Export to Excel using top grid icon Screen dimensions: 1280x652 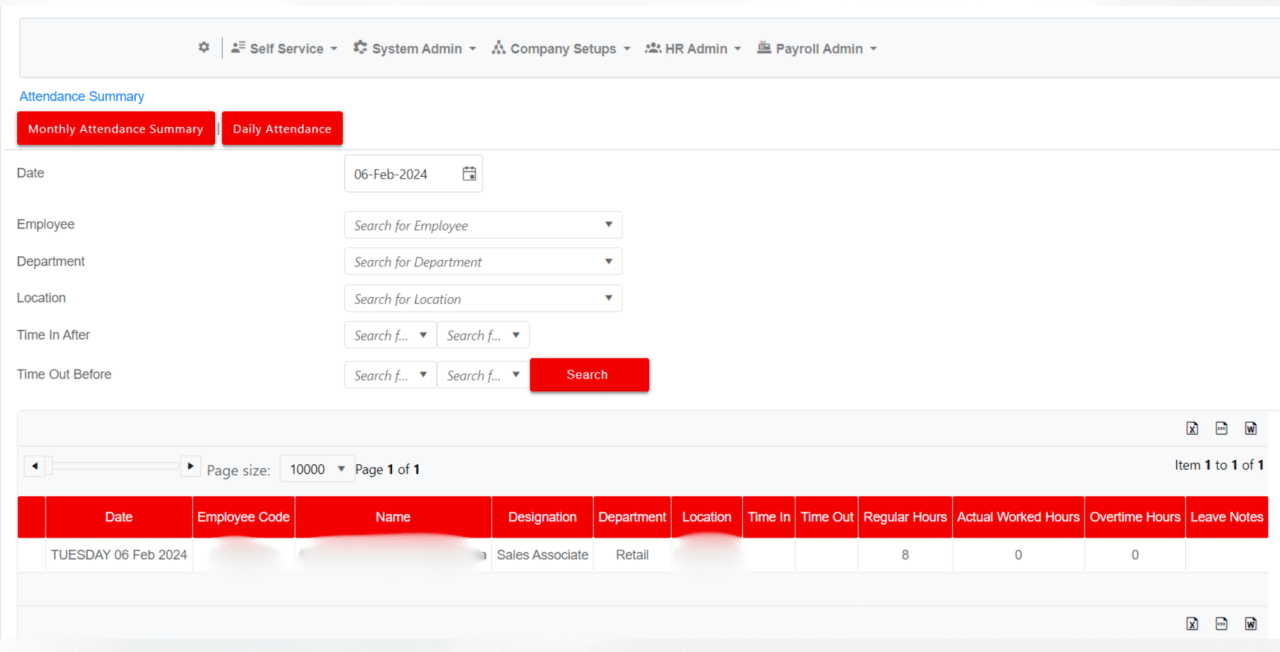click(1192, 428)
